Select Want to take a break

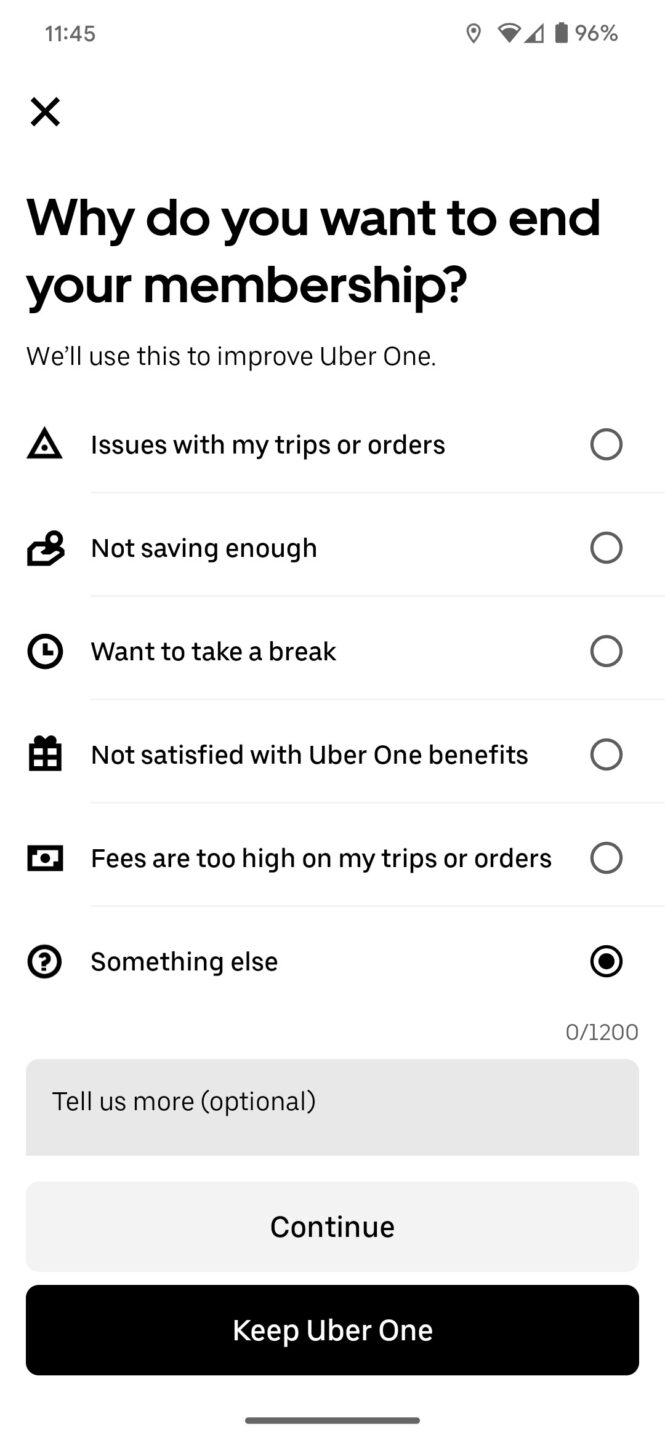click(x=606, y=651)
